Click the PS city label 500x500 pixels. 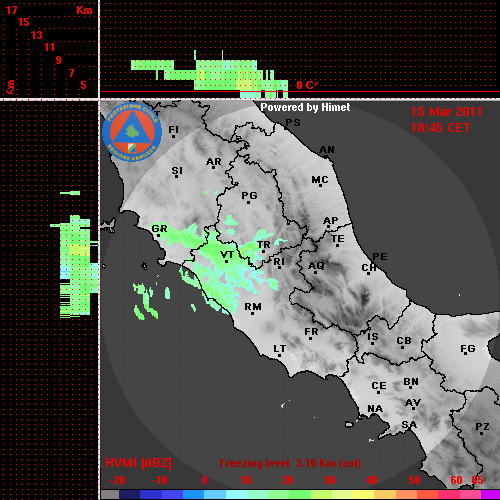pos(293,123)
